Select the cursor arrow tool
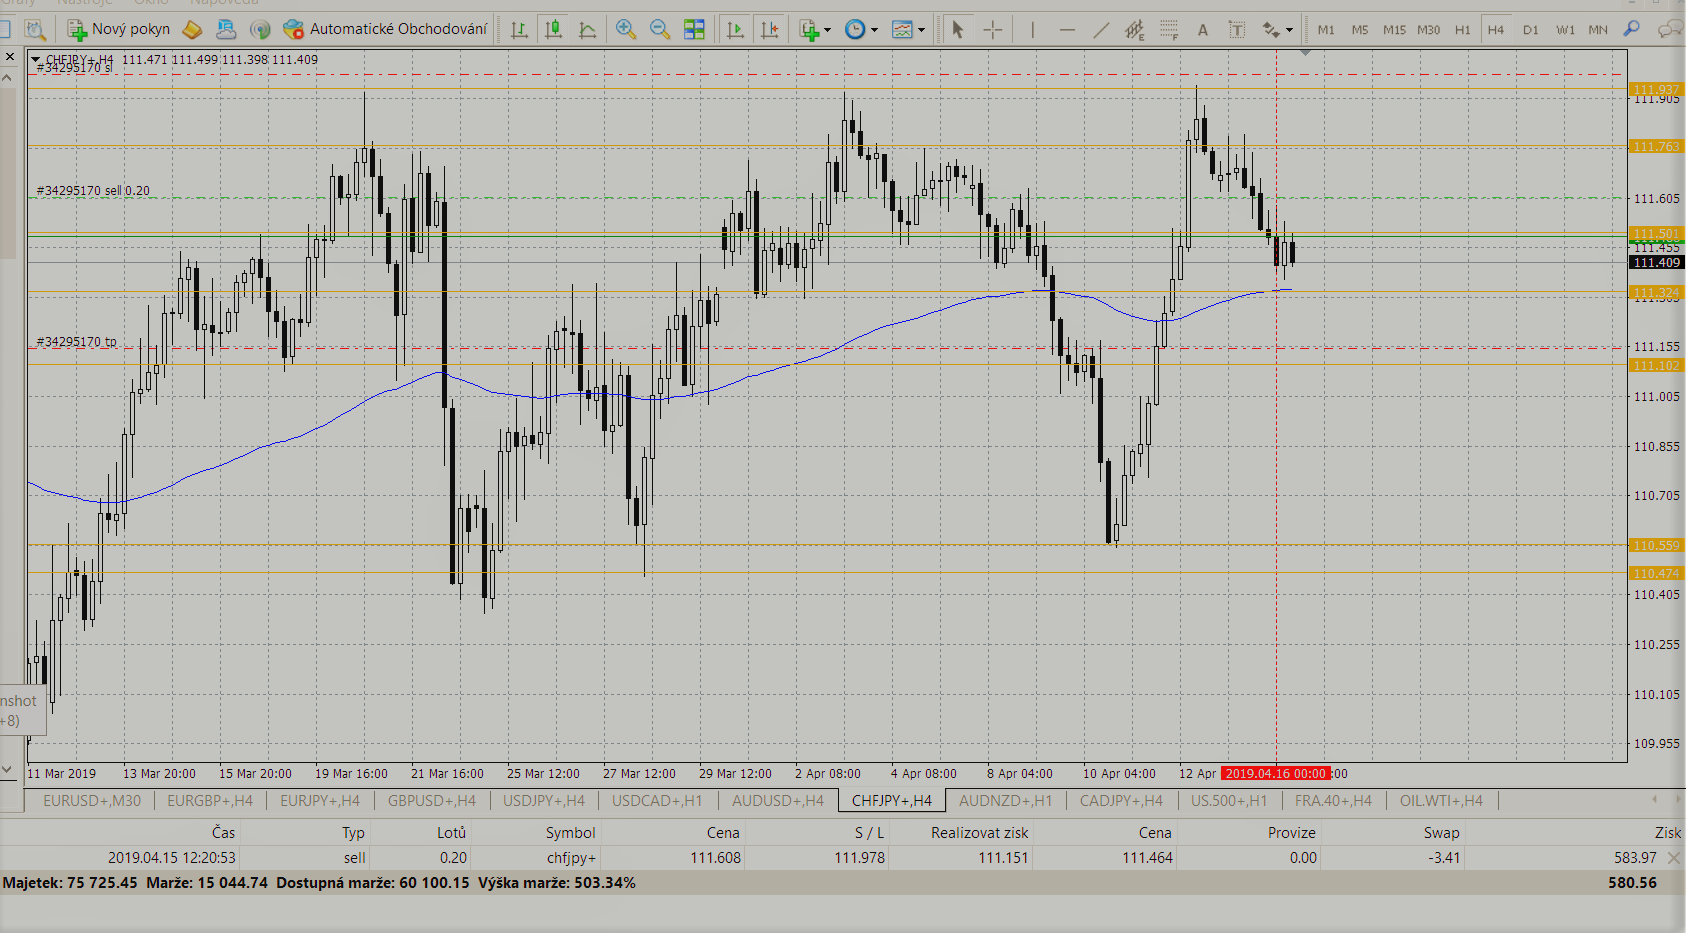1686x933 pixels. (x=957, y=29)
